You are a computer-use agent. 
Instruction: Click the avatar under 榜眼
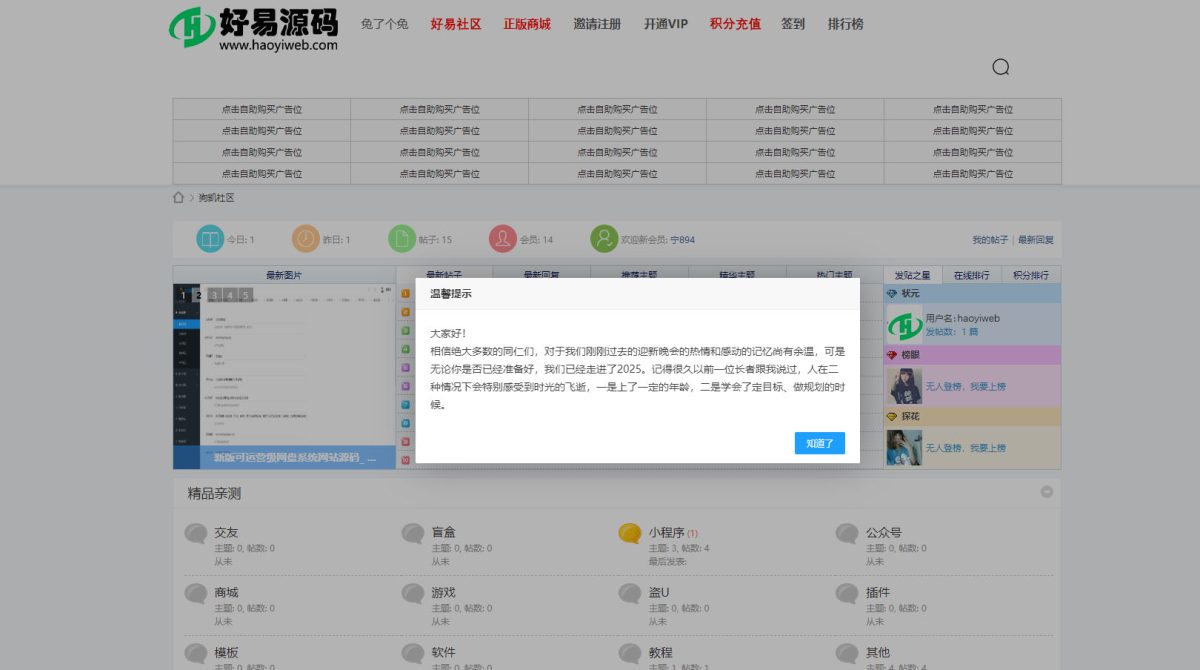pos(905,386)
